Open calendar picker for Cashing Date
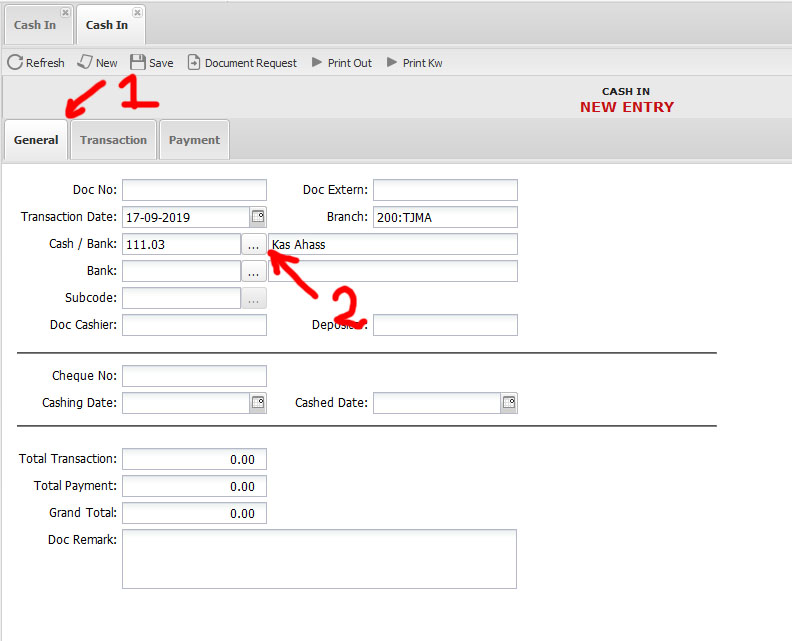The height and width of the screenshot is (641, 792). pyautogui.click(x=258, y=403)
